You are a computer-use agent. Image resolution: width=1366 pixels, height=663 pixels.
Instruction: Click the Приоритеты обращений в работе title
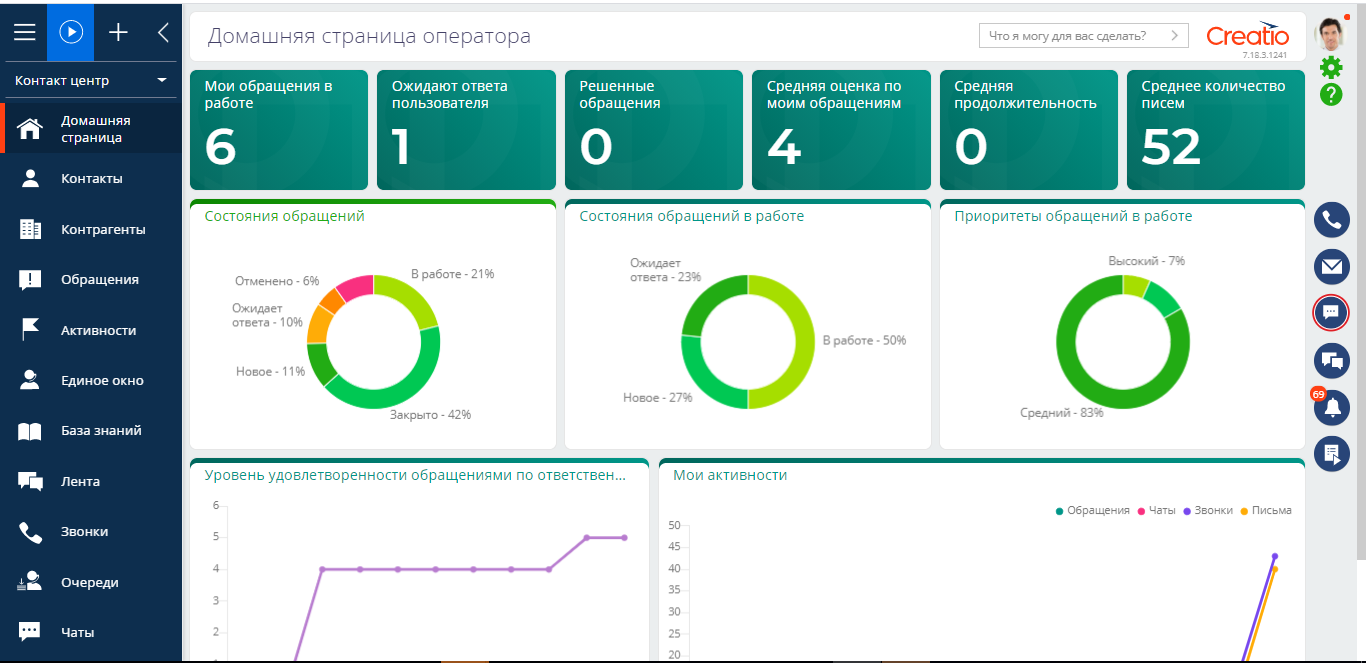click(1073, 216)
